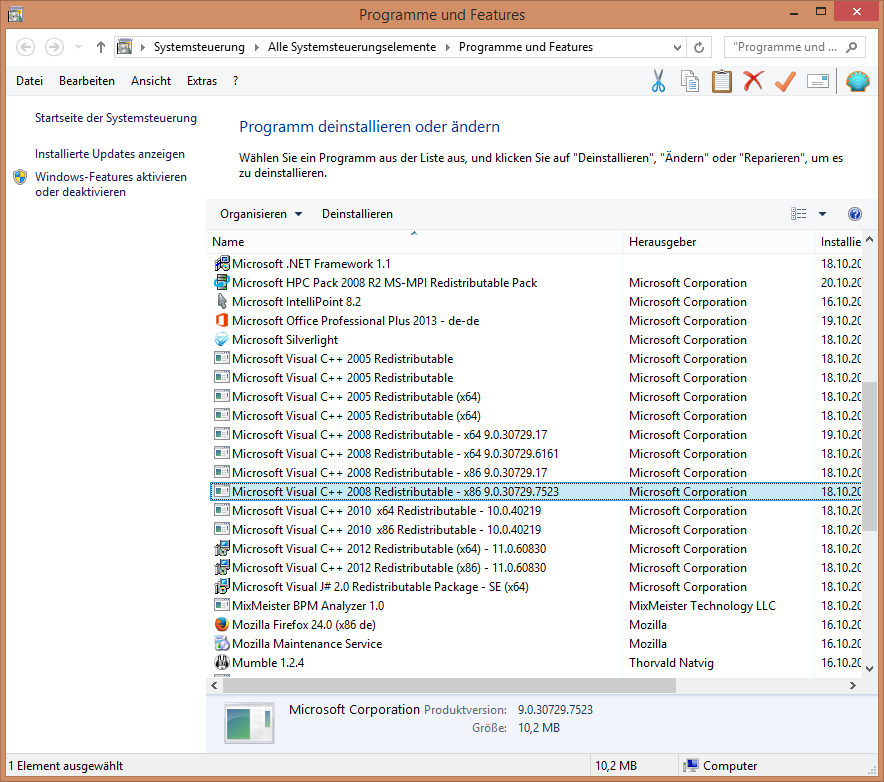Go up one level with up arrow

pos(100,47)
